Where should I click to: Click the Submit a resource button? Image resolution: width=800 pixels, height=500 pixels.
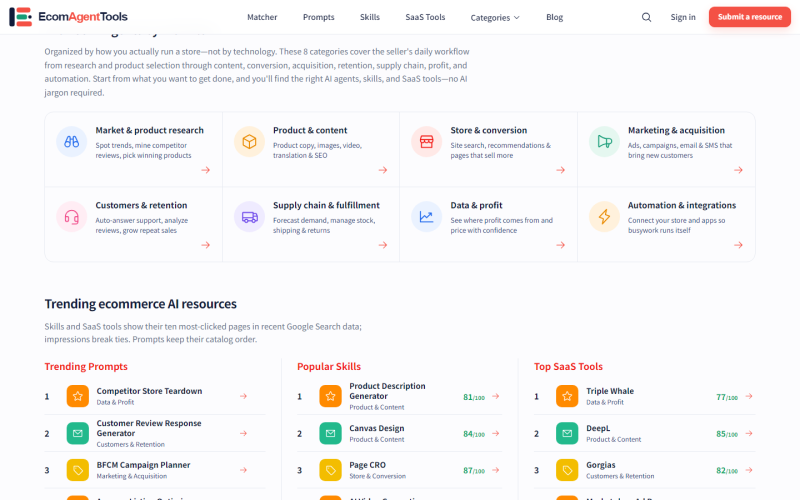(x=750, y=17)
